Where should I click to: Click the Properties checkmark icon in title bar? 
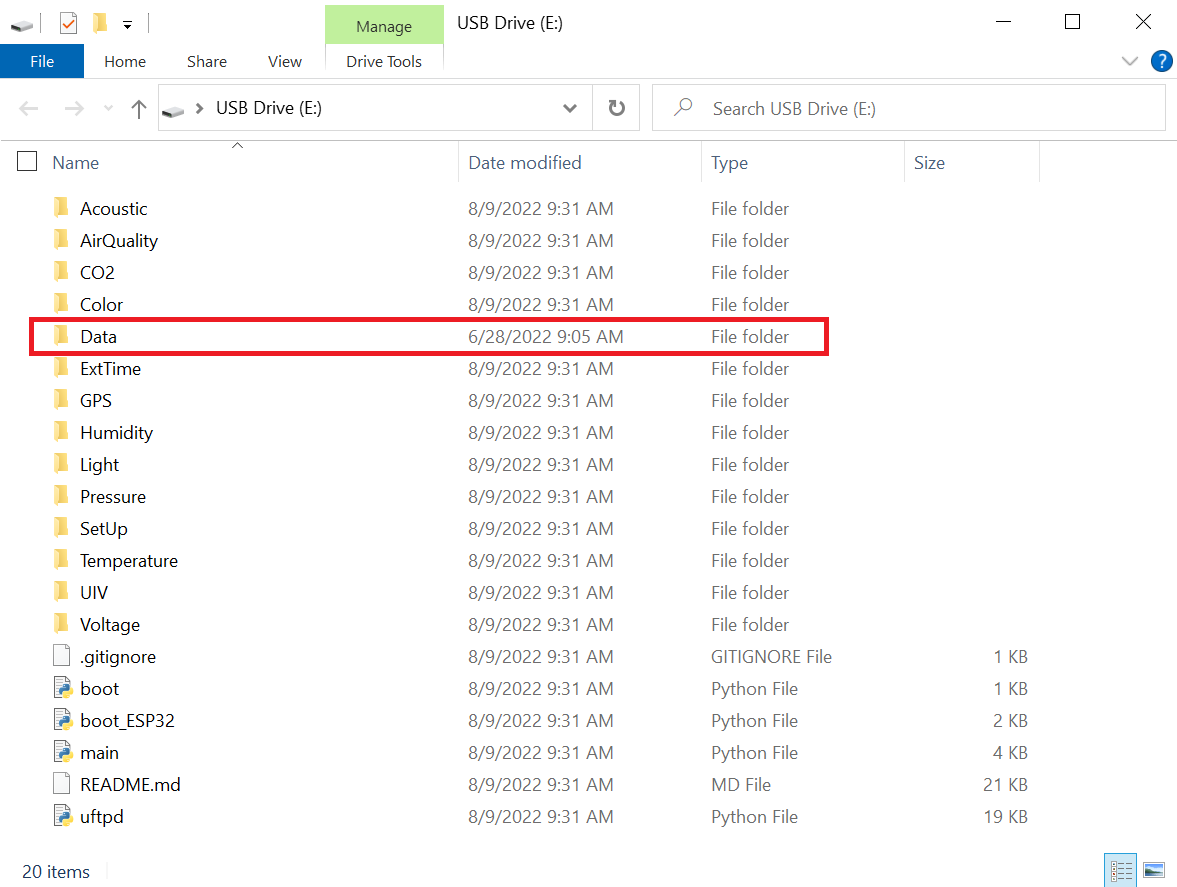68,23
